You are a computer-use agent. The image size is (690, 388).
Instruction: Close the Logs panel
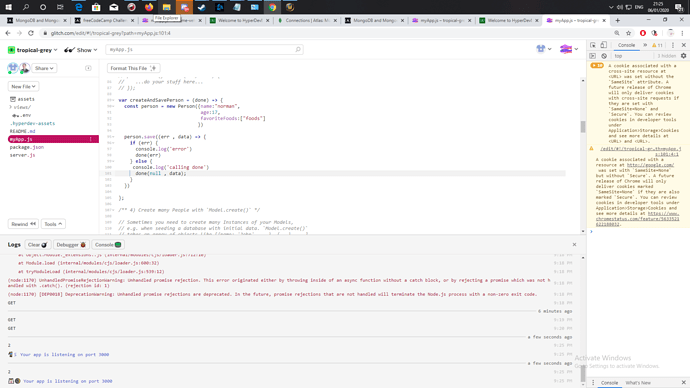[574, 245]
